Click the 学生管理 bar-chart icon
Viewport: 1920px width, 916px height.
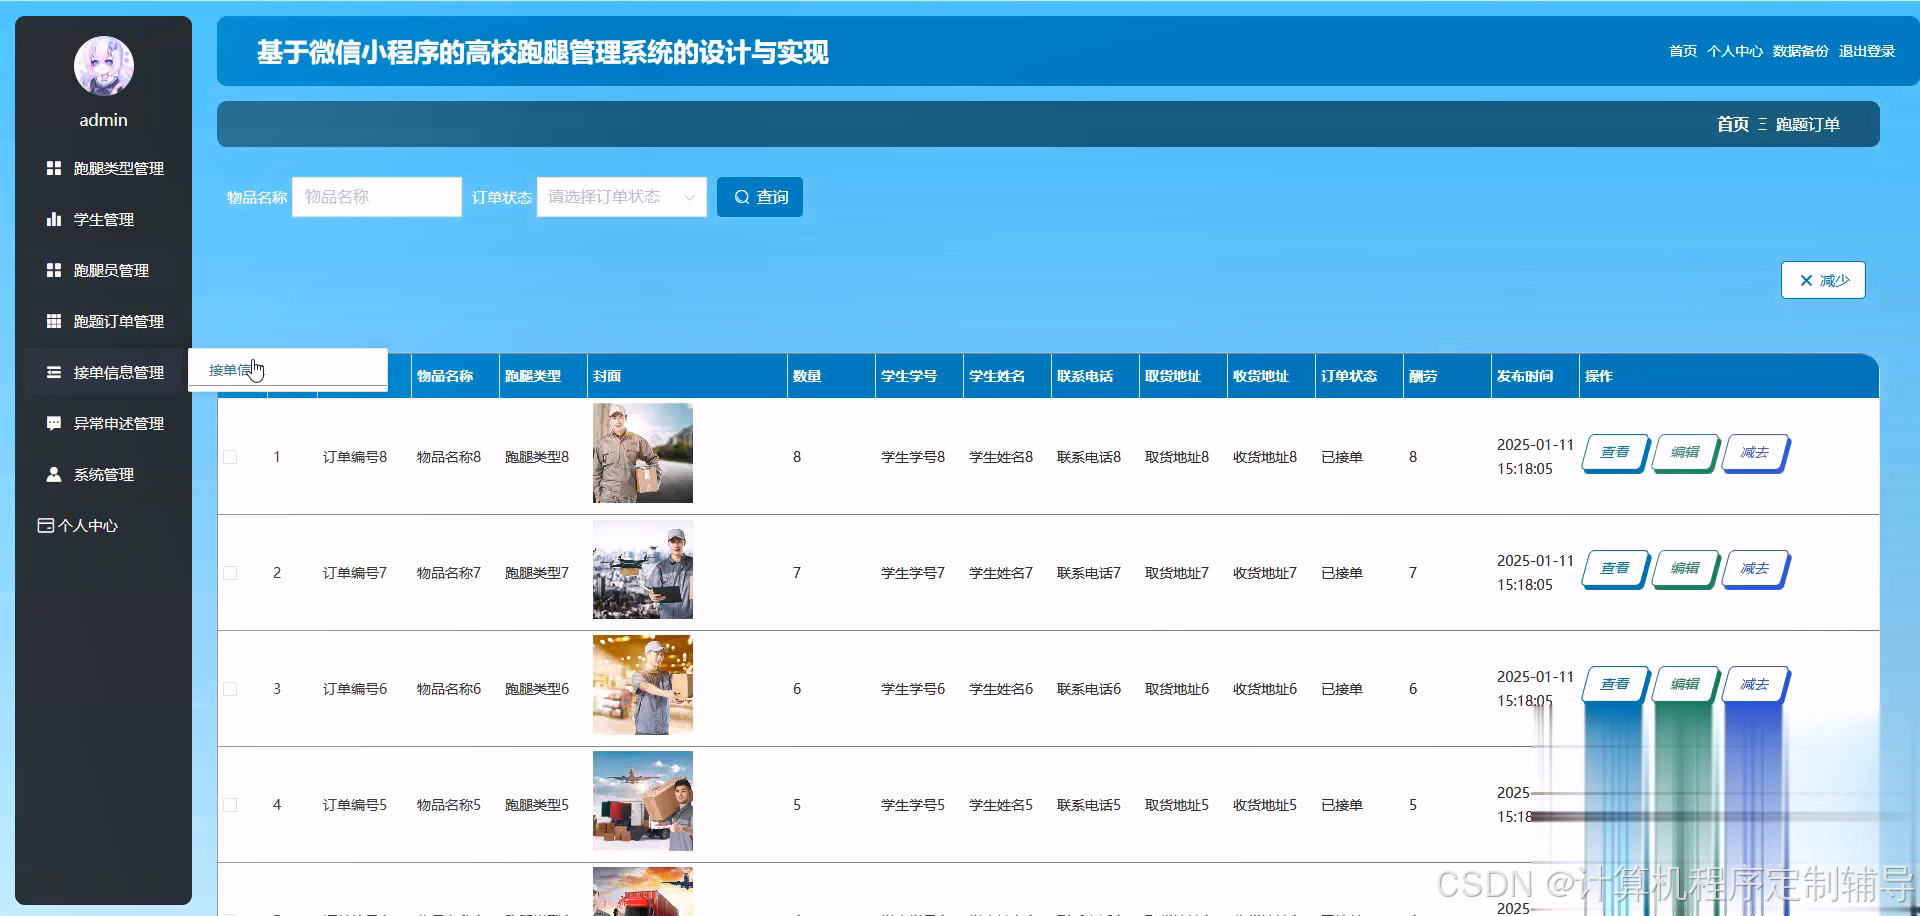(x=54, y=219)
